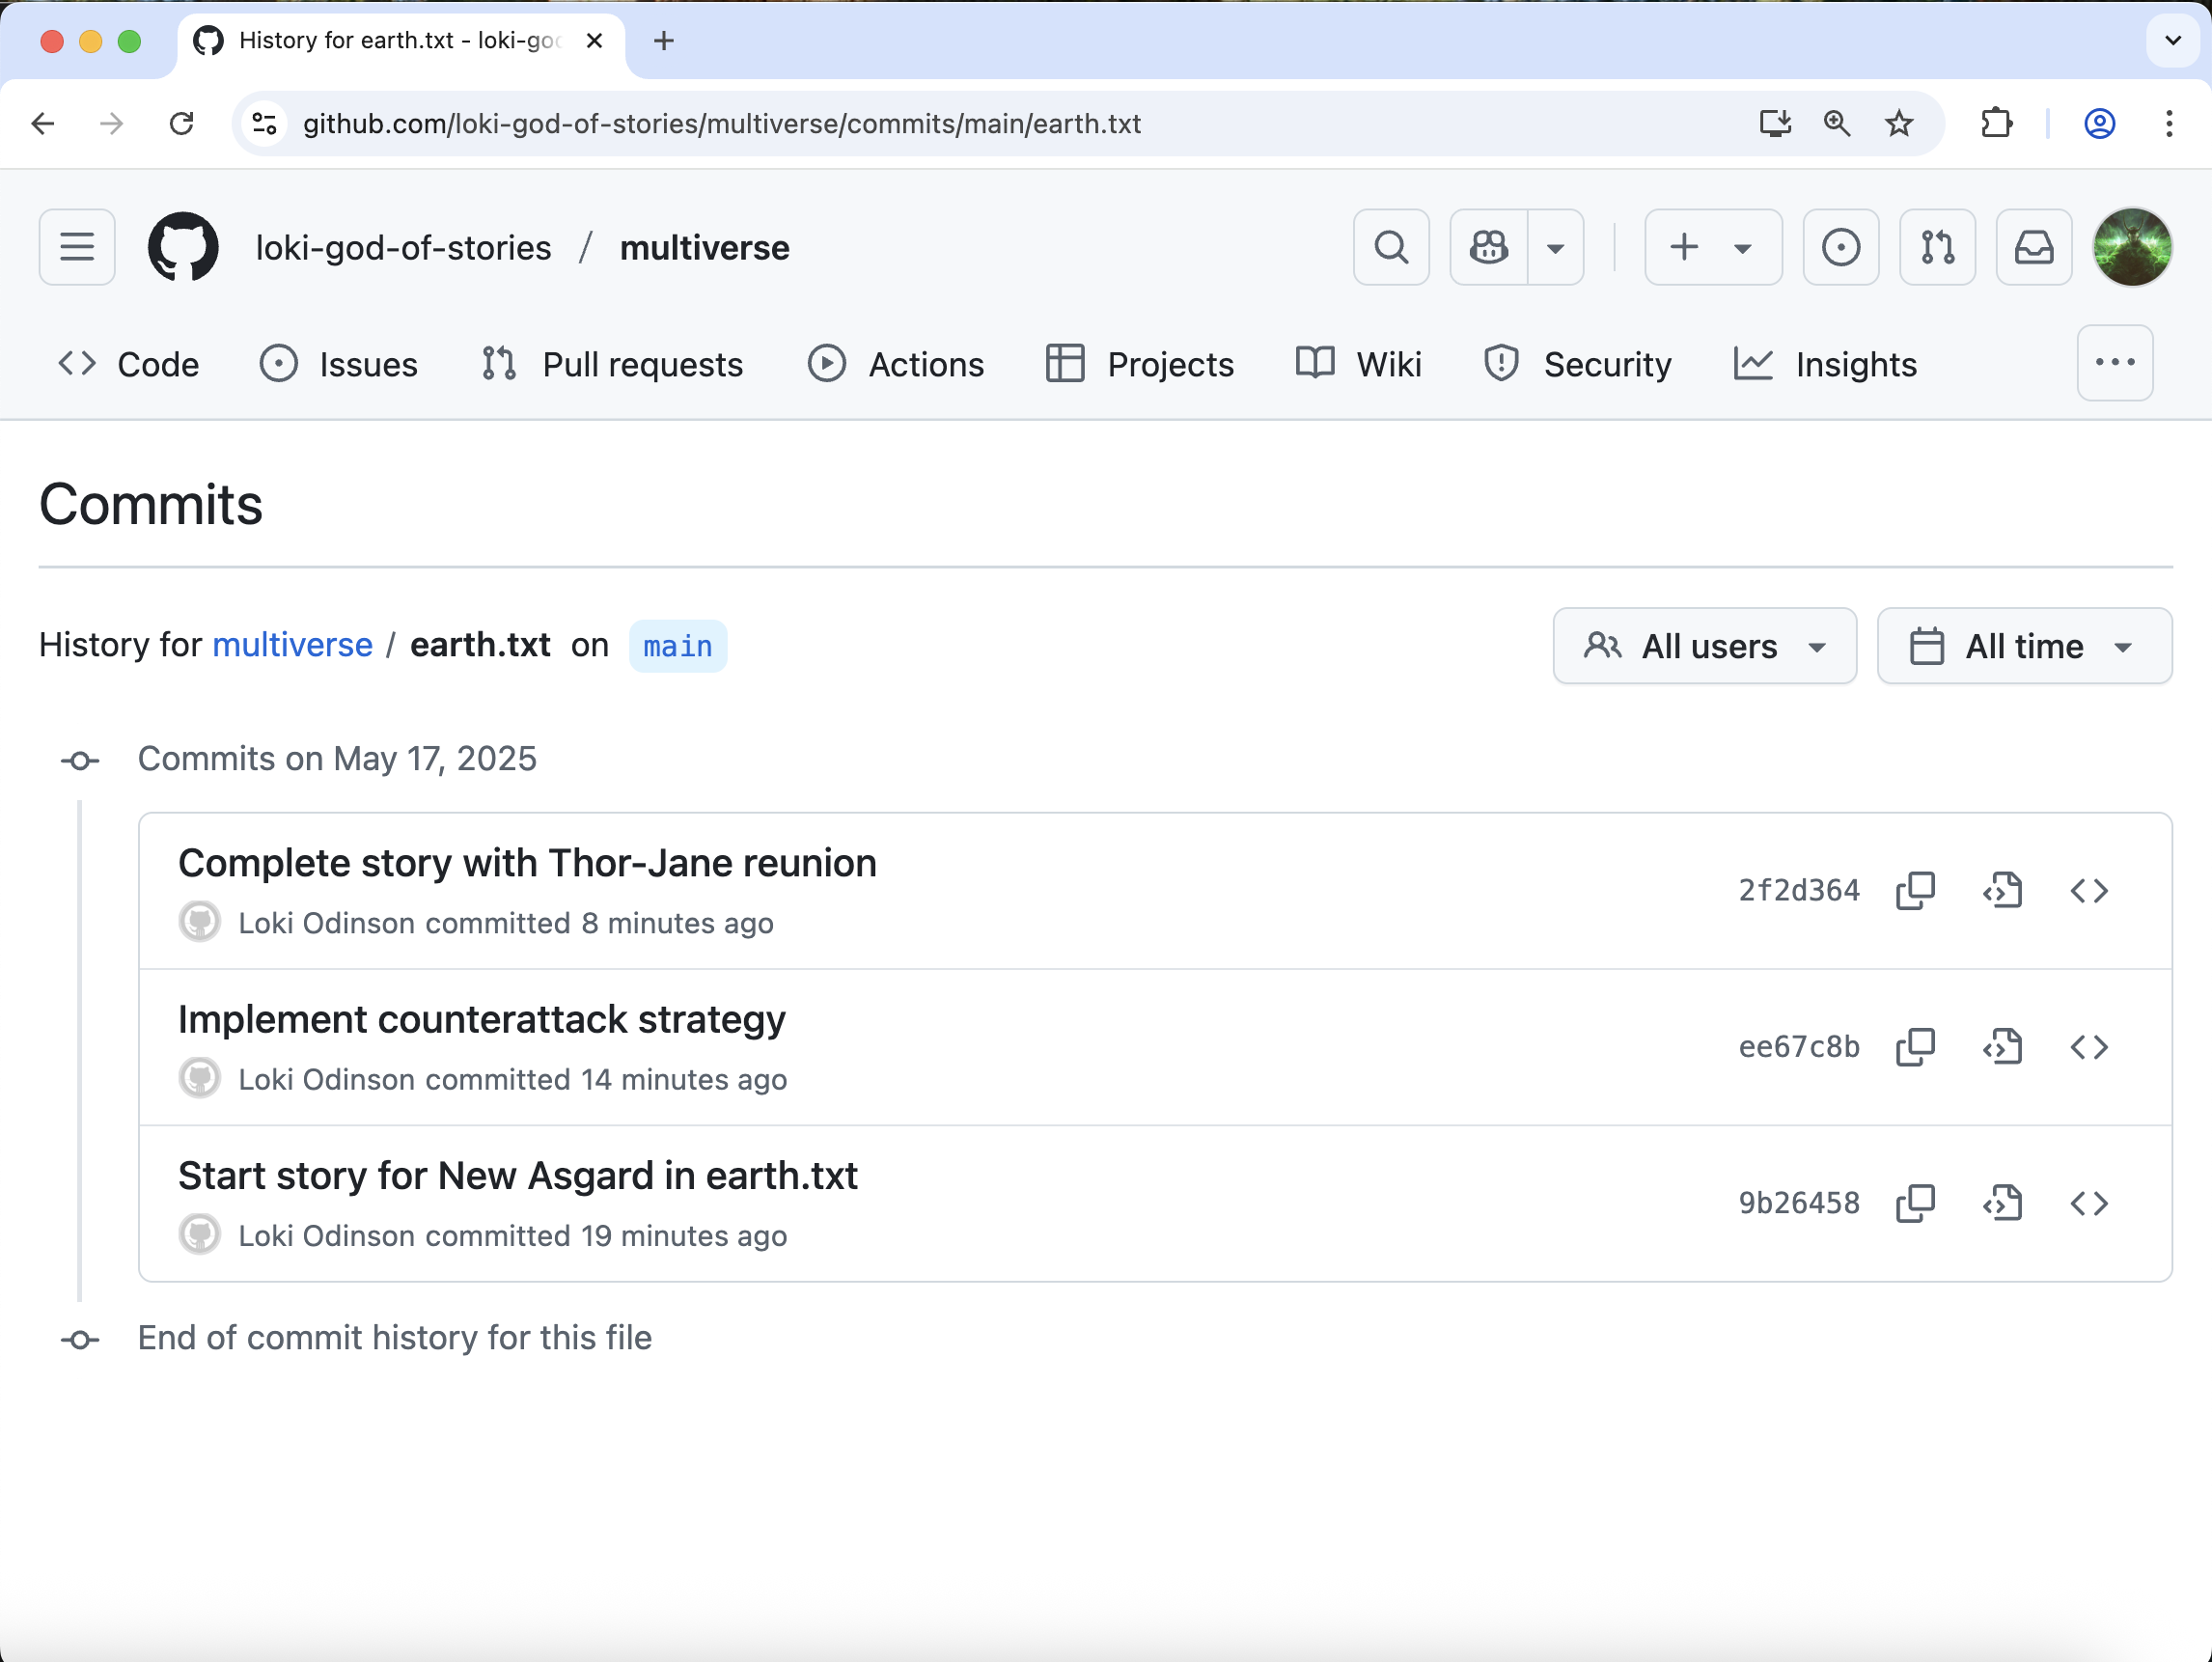
Task: Copy full SHA for commit 2f2d364
Action: pyautogui.click(x=1915, y=890)
